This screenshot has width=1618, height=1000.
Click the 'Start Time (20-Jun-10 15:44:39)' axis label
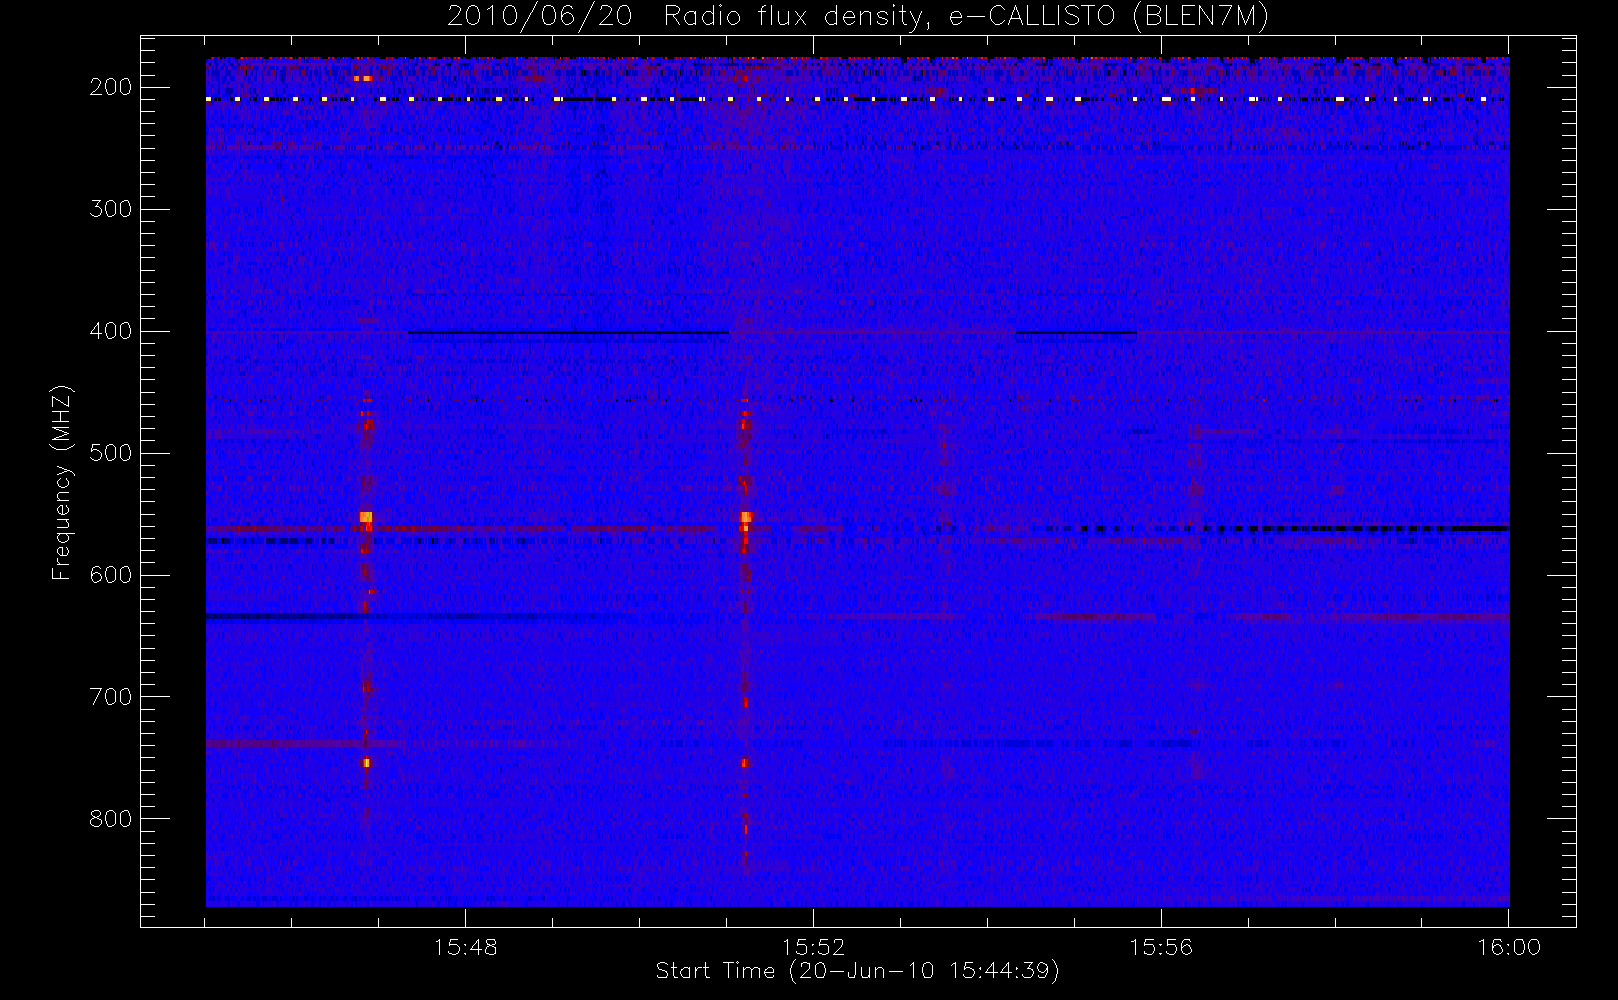coord(857,971)
